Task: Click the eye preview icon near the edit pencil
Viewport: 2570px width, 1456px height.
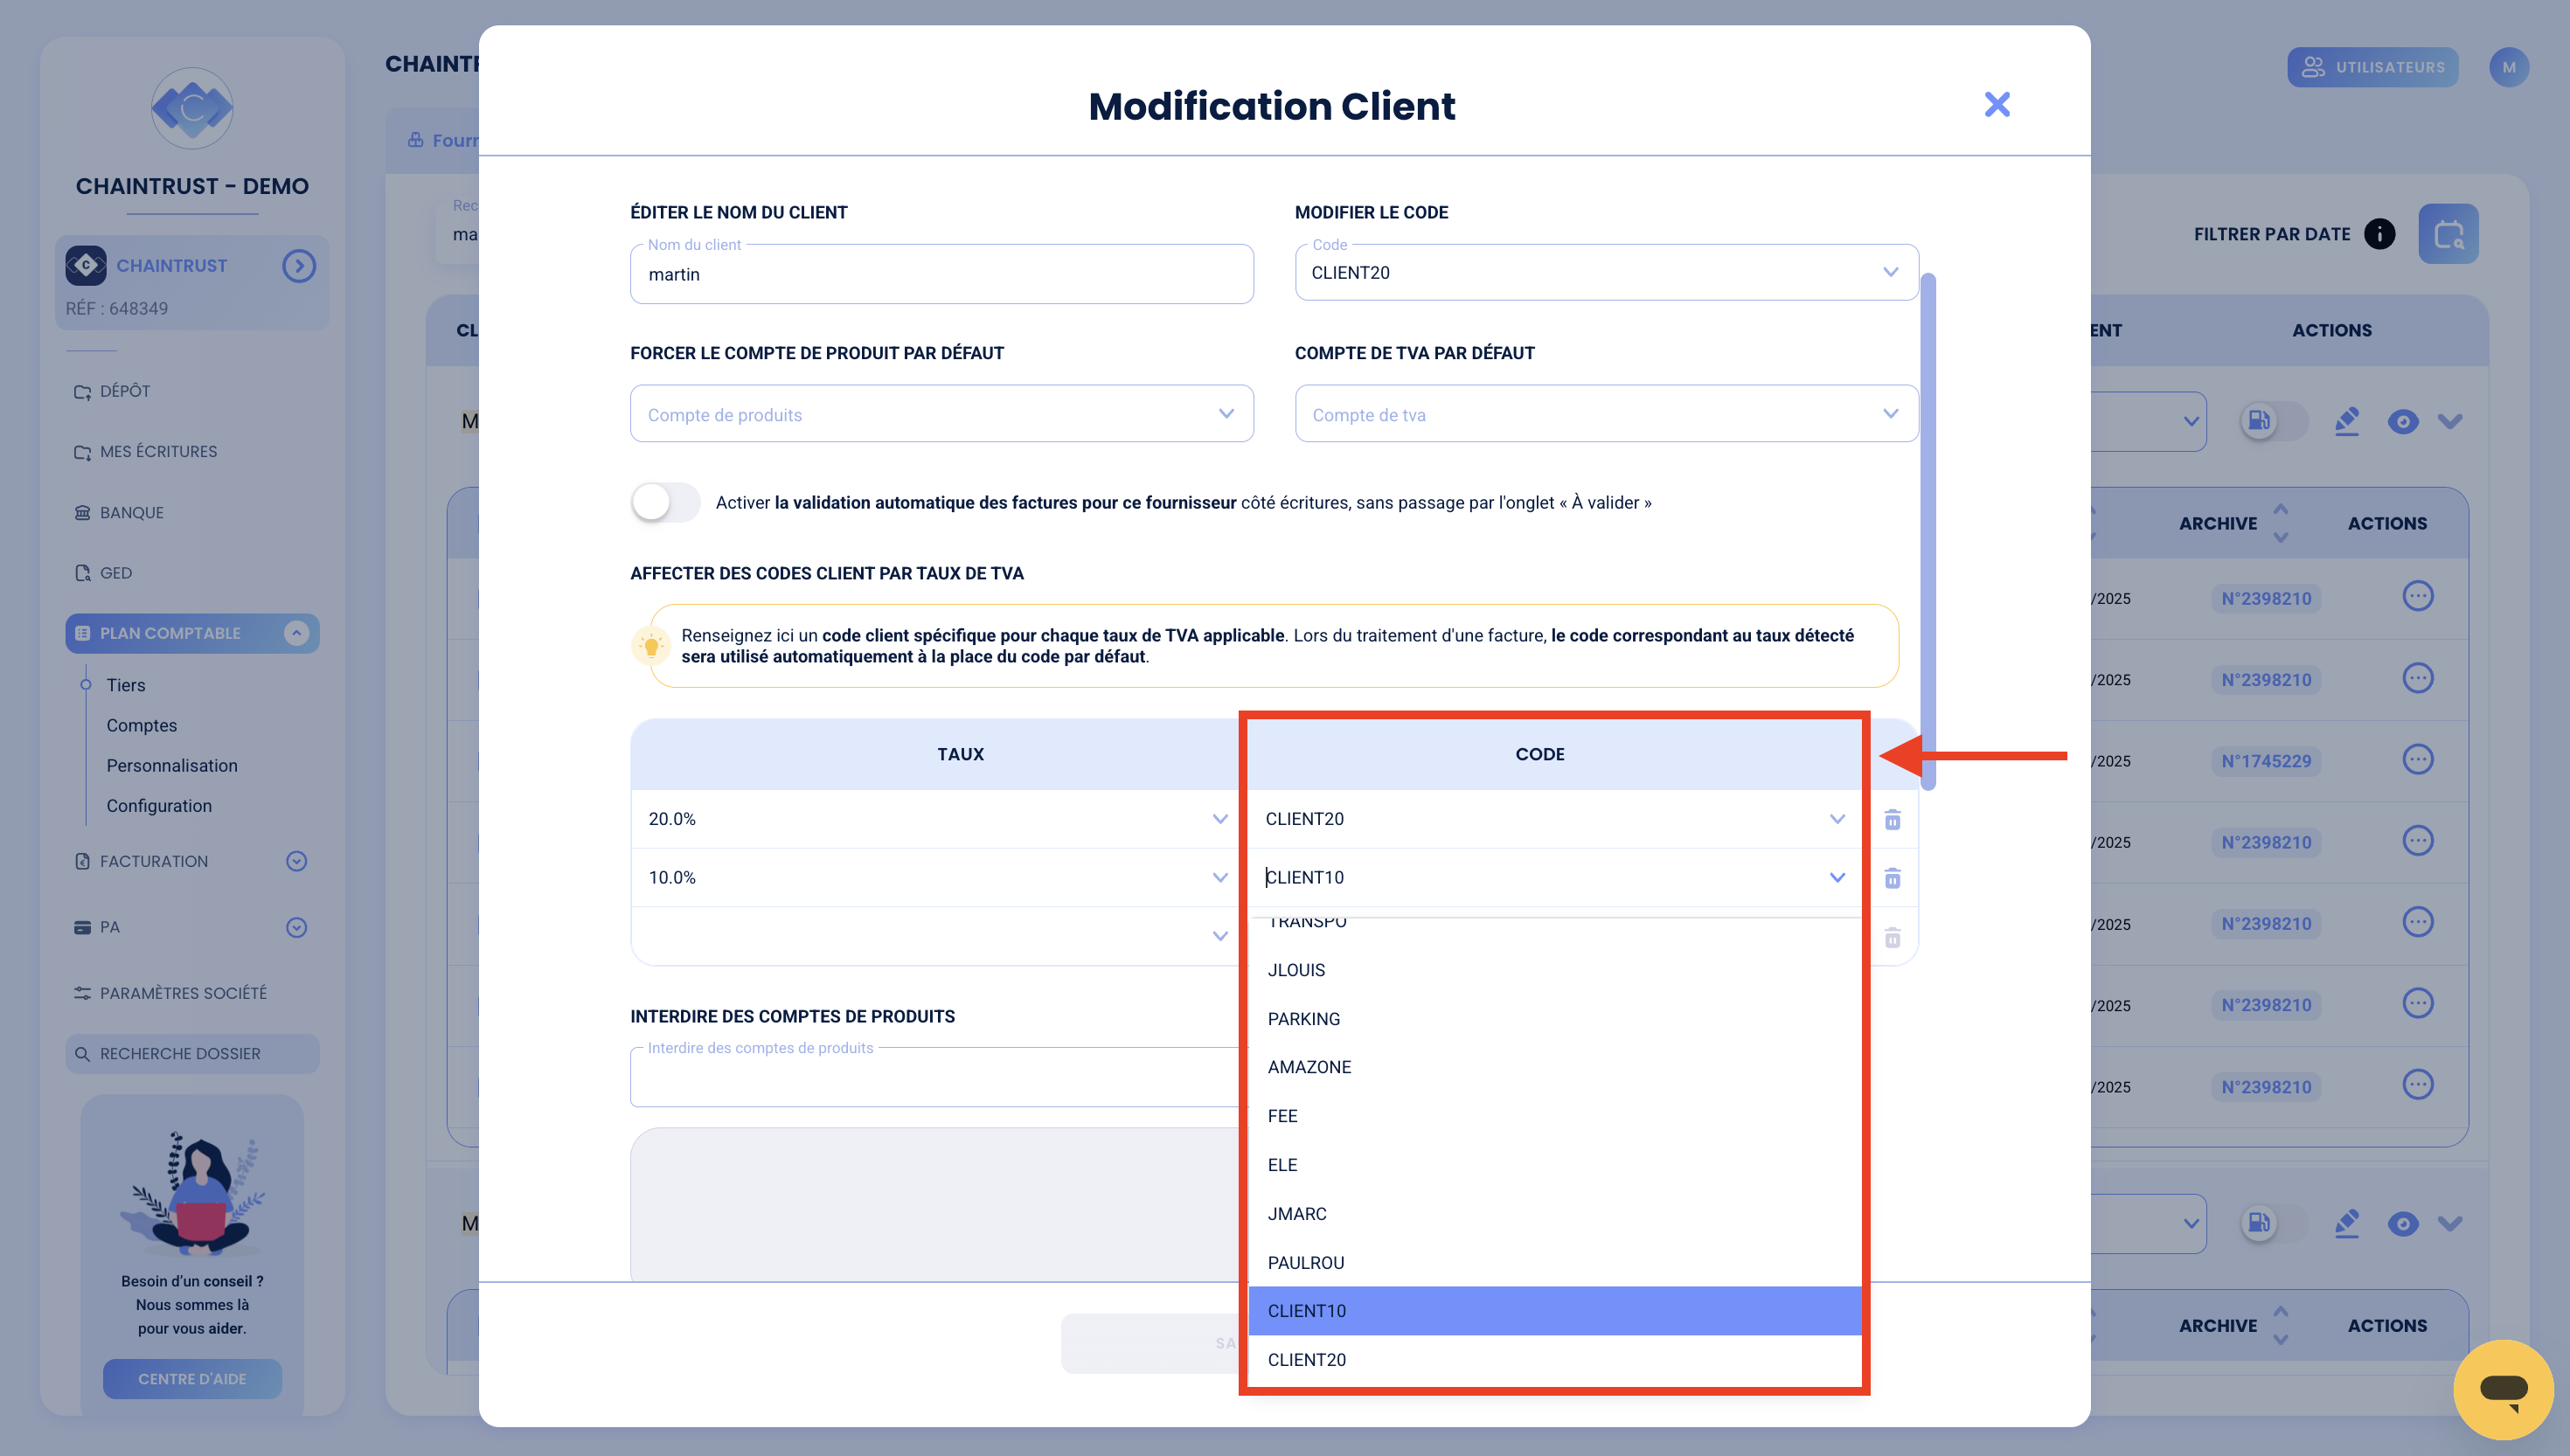Action: tap(2404, 421)
